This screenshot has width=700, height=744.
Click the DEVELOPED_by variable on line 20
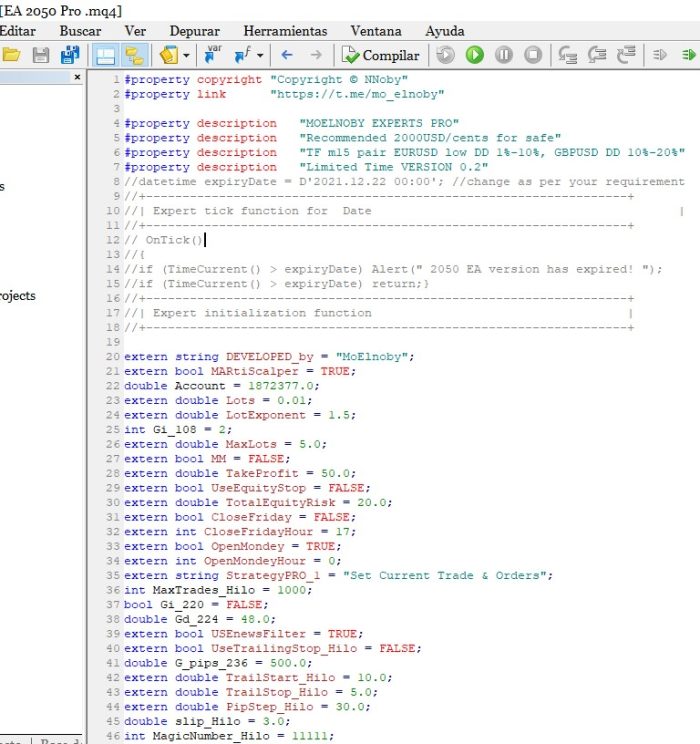tap(270, 357)
